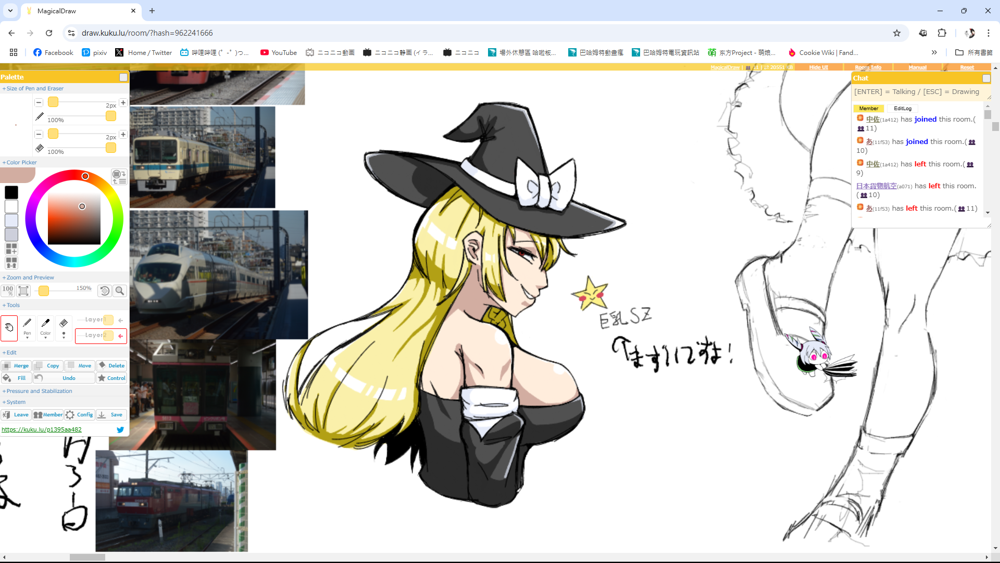Show more bookmarks with chevron
Viewport: 1000px width, 563px height.
point(934,52)
